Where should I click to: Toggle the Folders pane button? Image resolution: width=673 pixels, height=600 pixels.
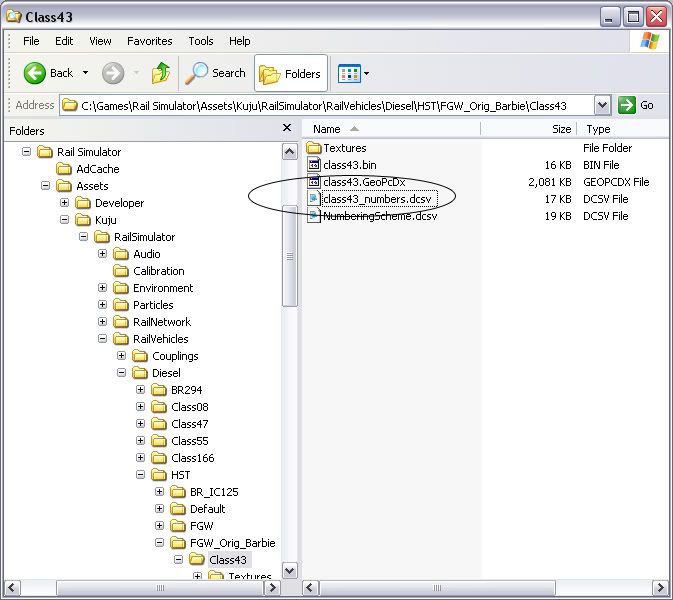291,73
